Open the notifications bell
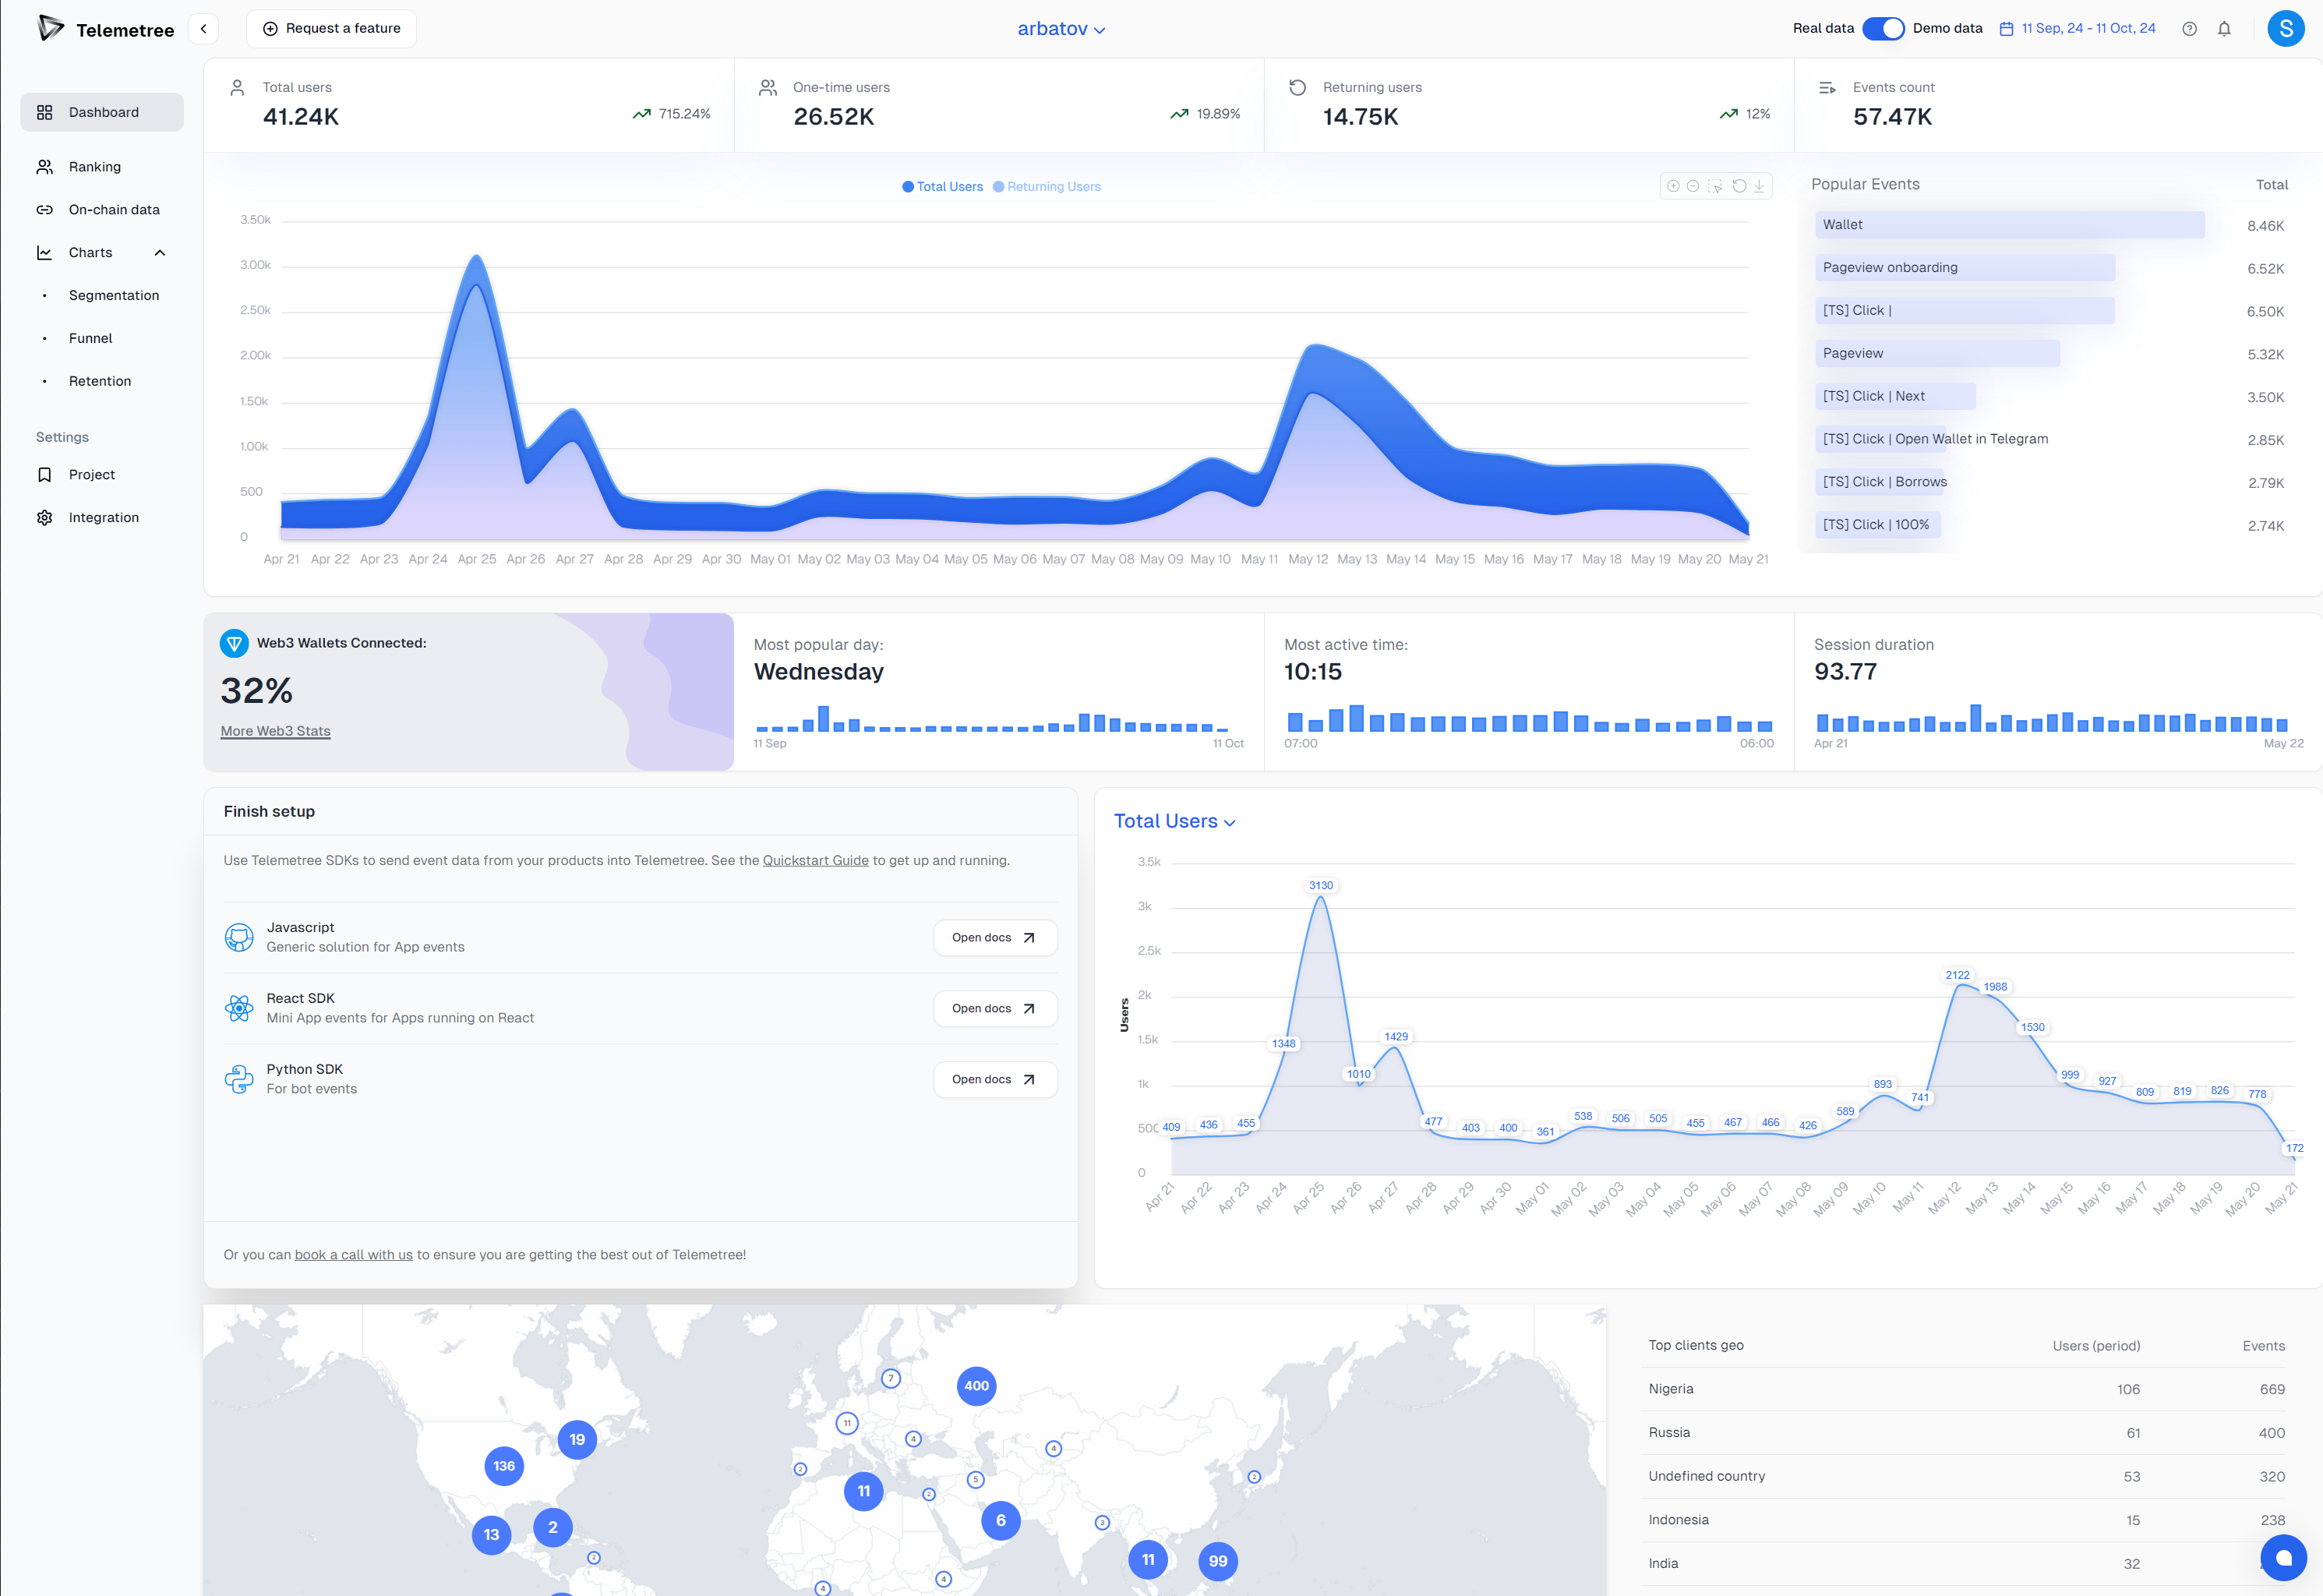The width and height of the screenshot is (2323, 1596). pyautogui.click(x=2224, y=29)
